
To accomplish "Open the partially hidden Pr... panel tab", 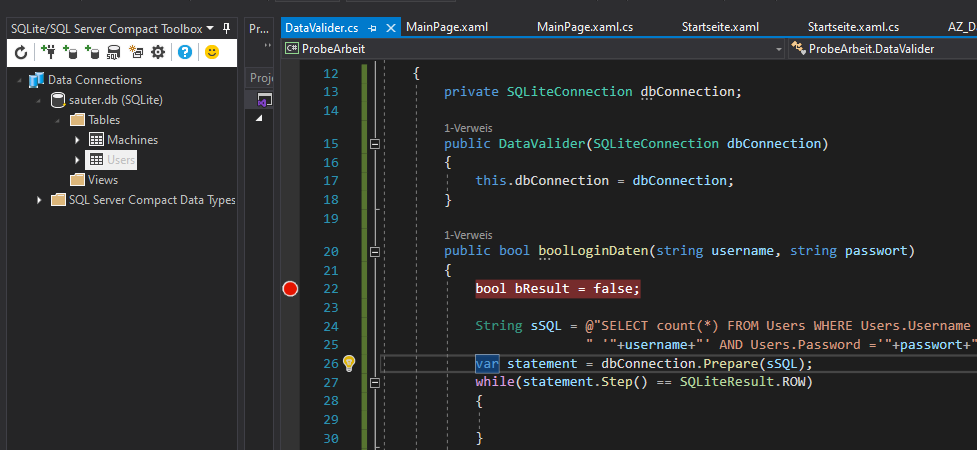I will pyautogui.click(x=257, y=28).
